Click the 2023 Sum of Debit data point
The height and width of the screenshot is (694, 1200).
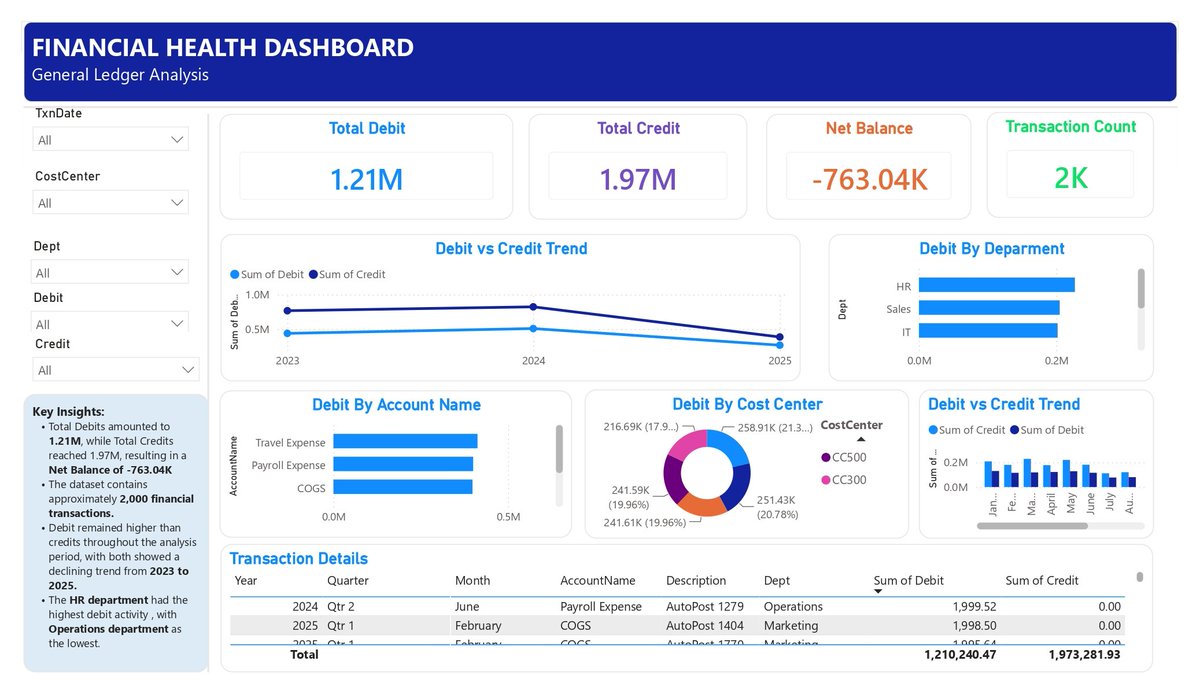287,333
